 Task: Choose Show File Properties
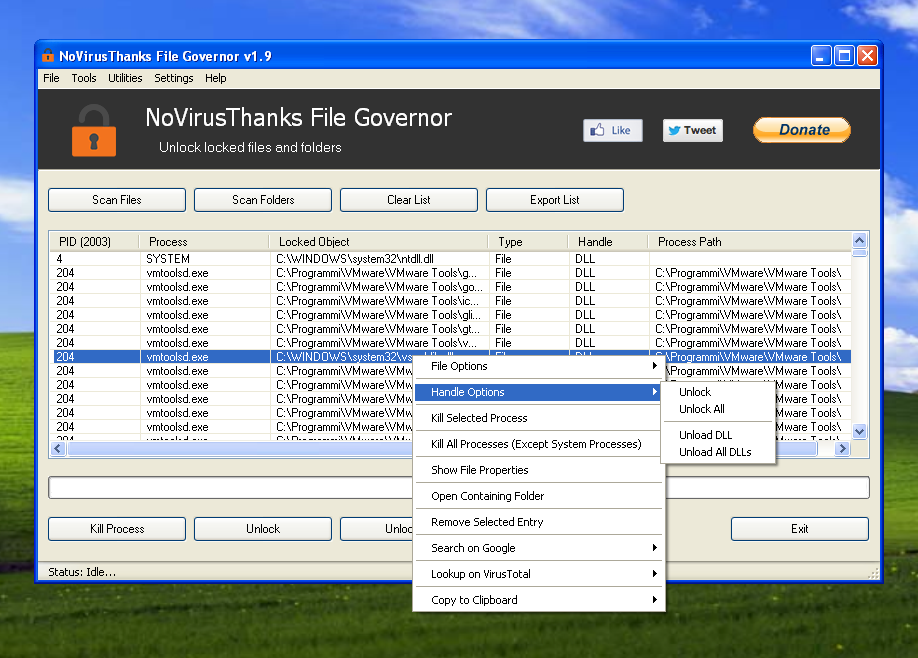[539, 470]
